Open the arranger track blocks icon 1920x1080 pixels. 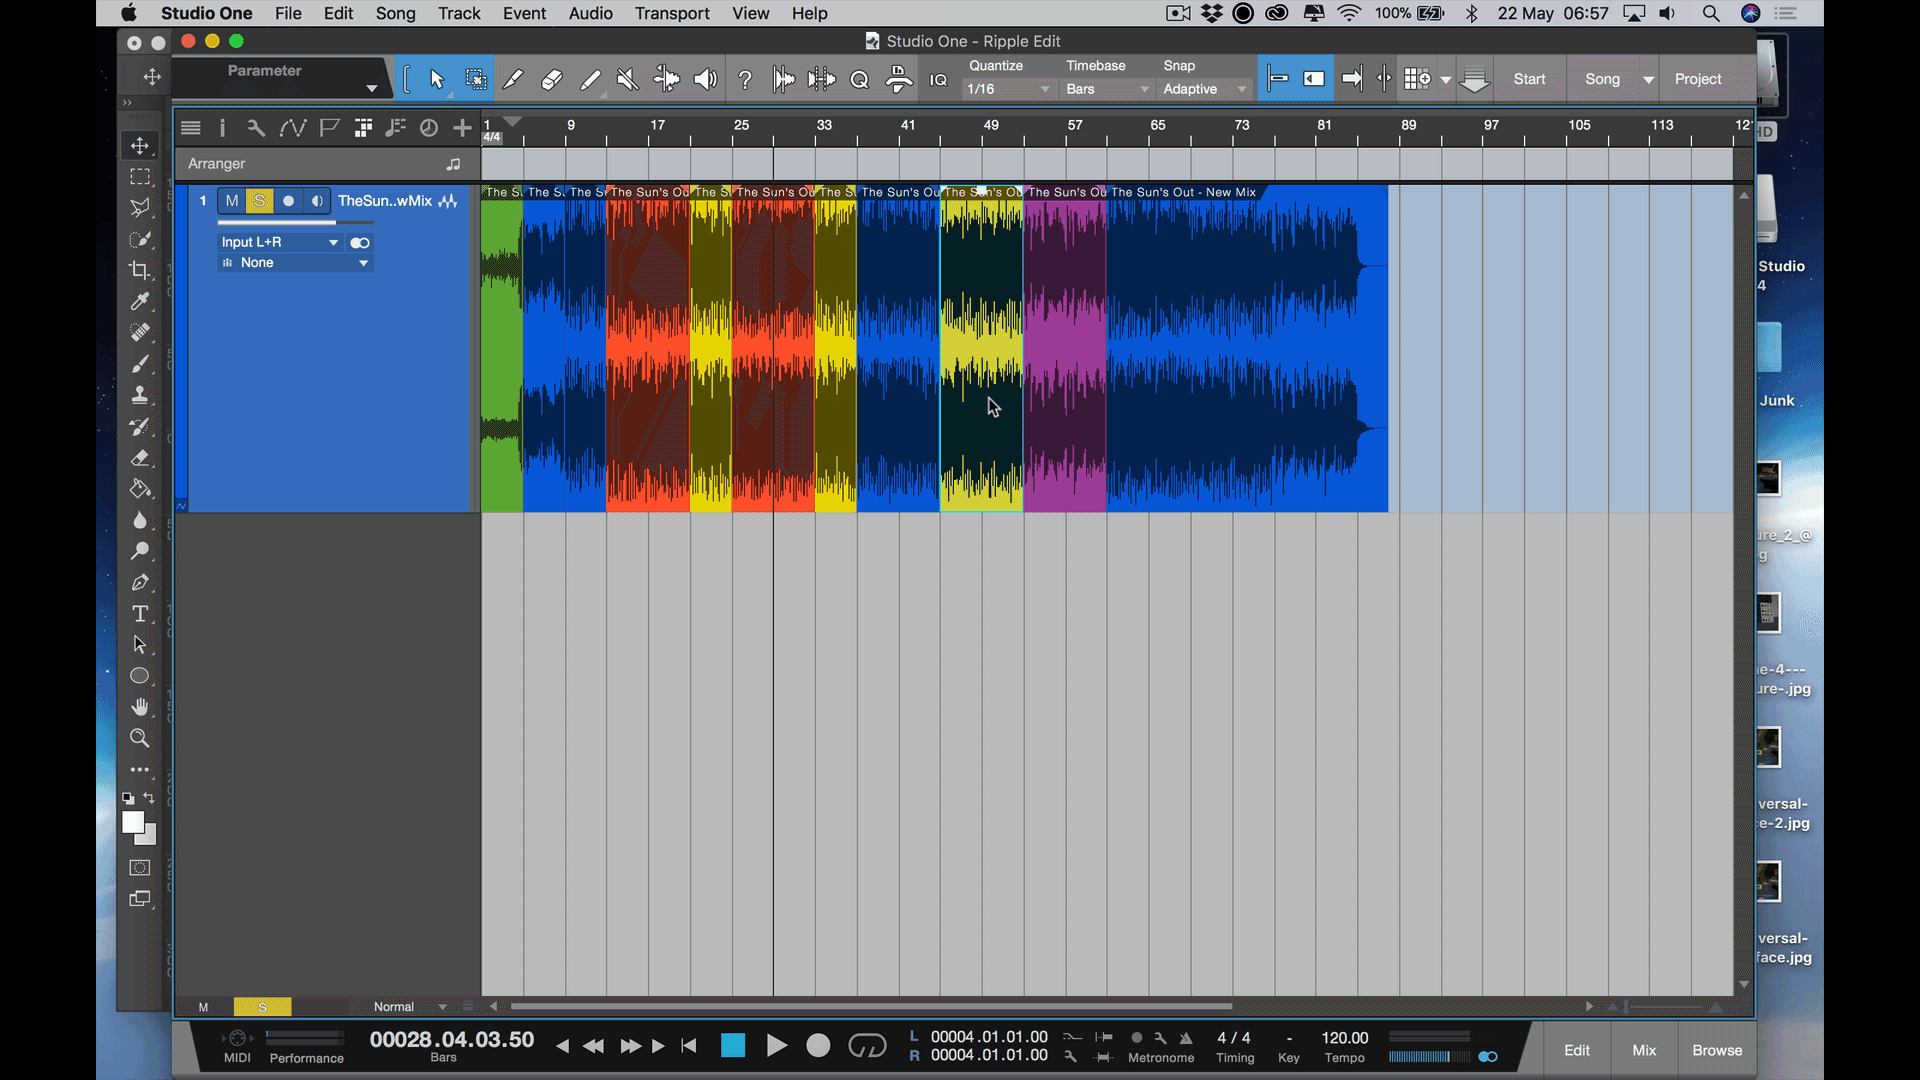coord(363,128)
